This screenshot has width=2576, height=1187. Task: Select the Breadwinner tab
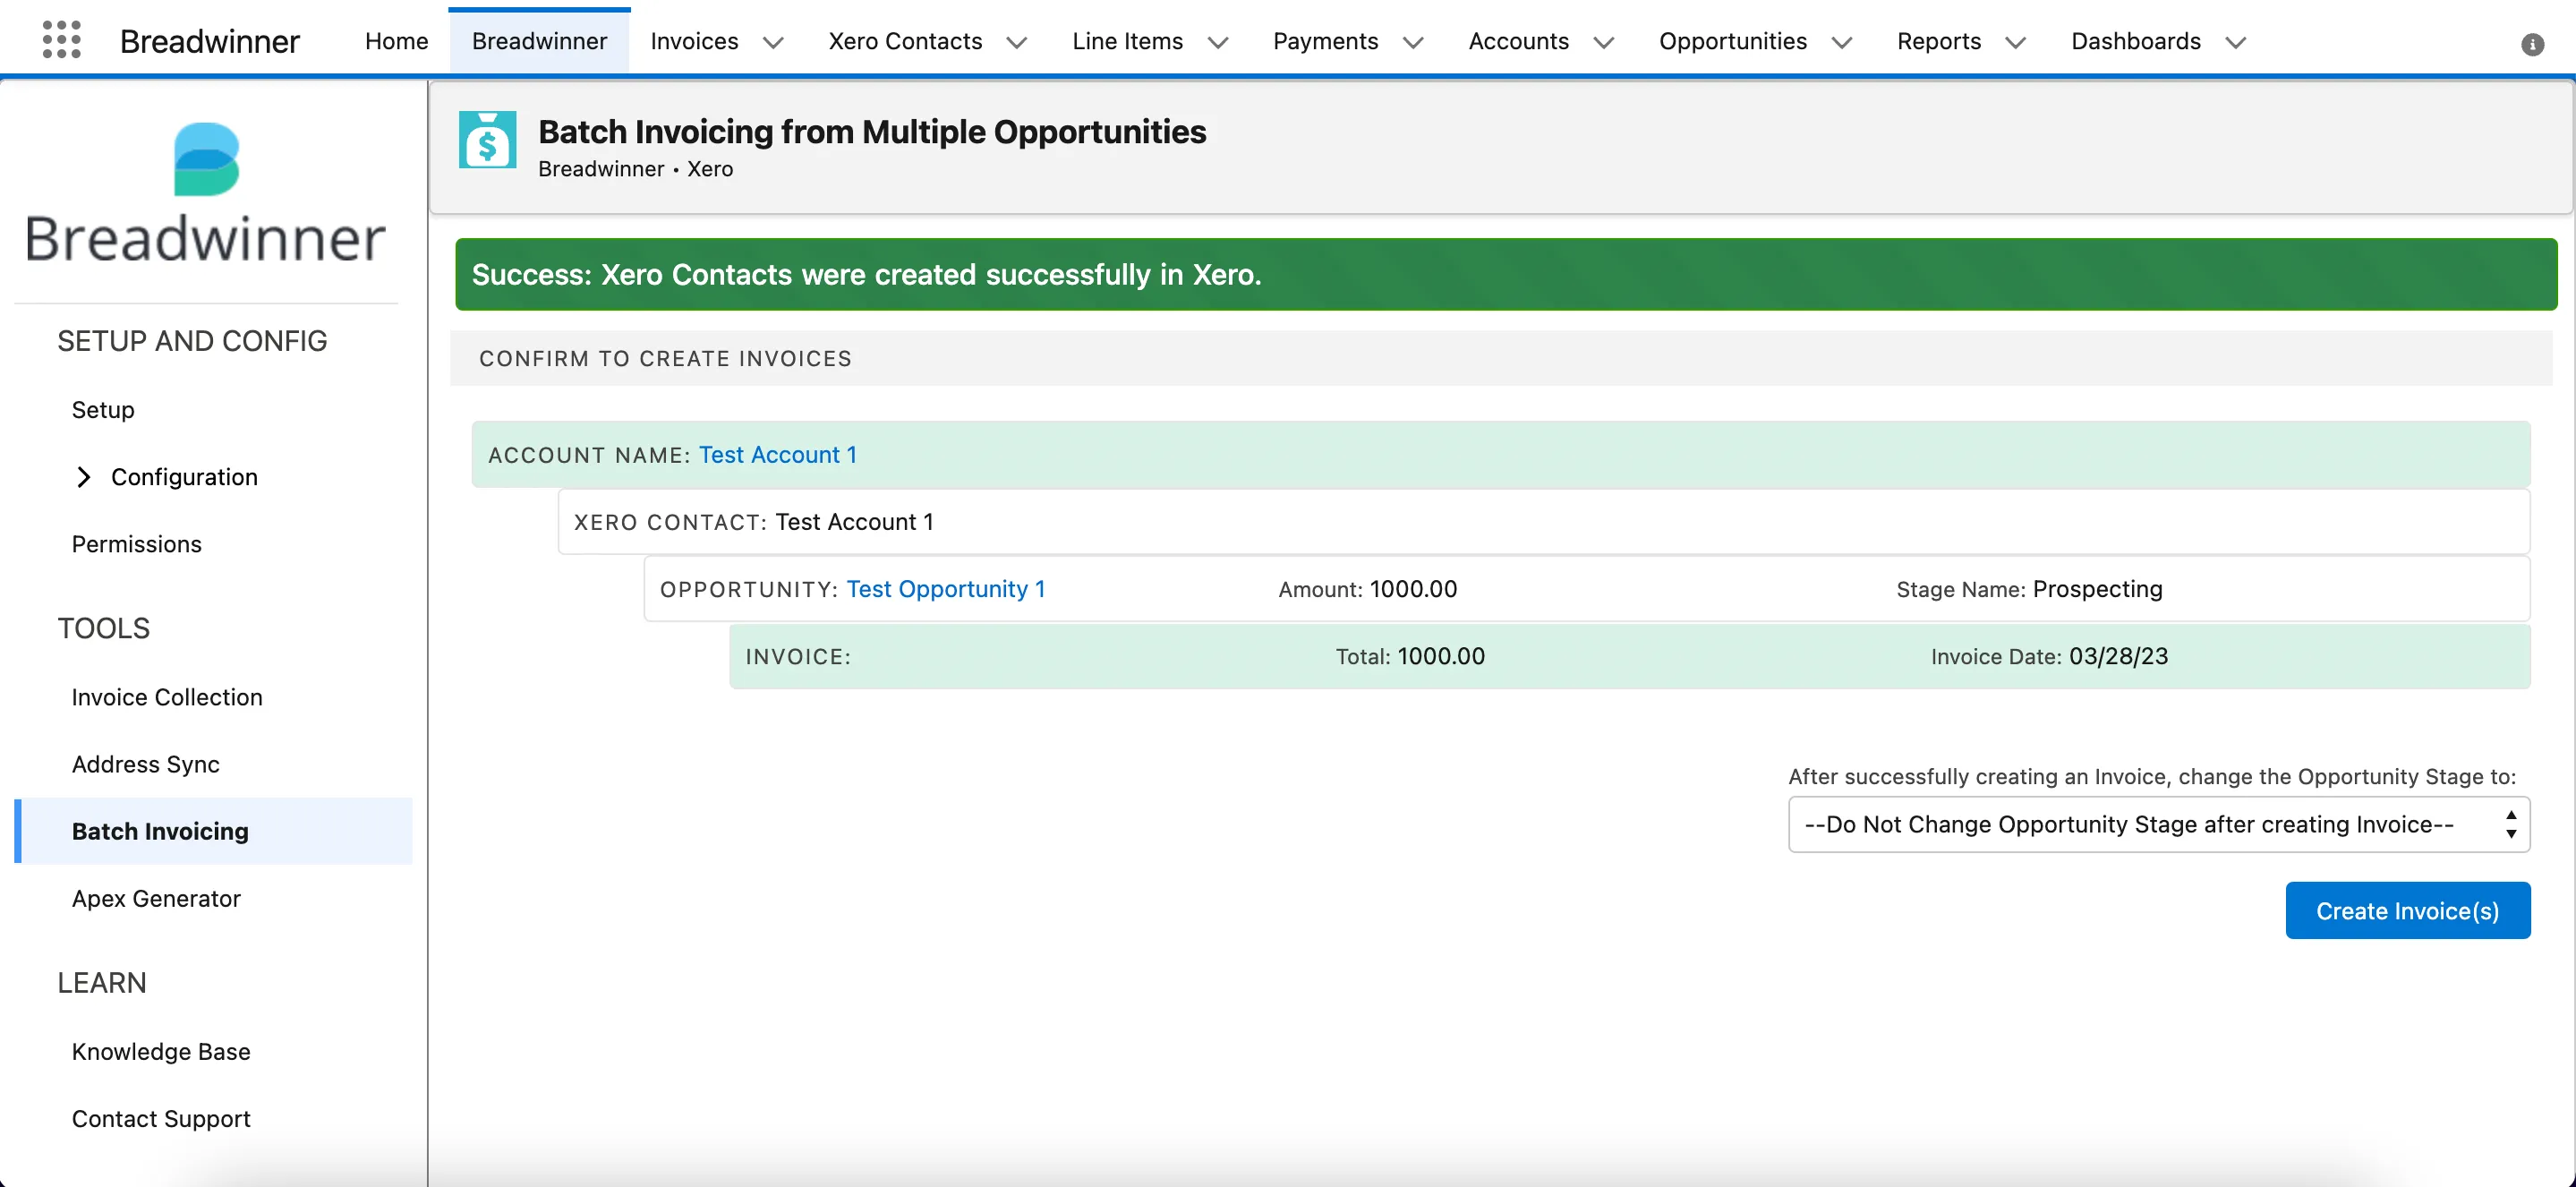539,41
